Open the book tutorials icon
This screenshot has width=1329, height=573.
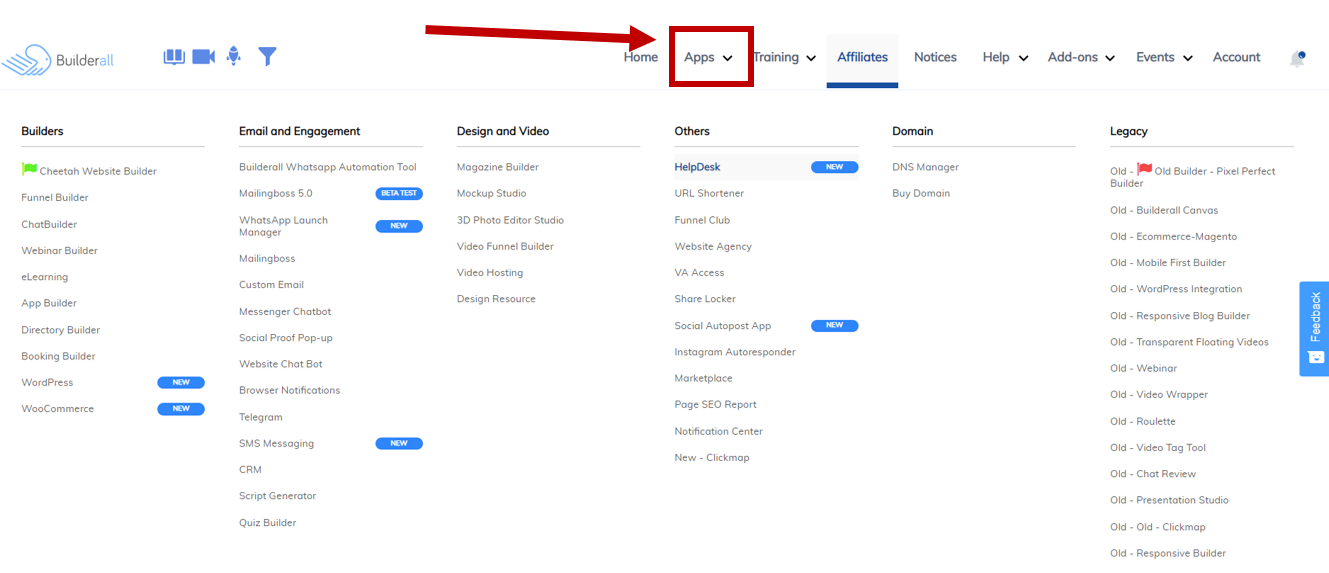click(174, 57)
